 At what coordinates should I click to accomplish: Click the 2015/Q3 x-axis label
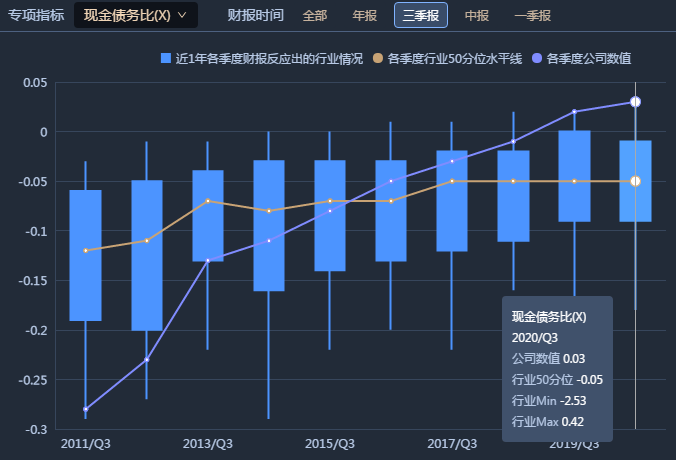[x=330, y=442]
